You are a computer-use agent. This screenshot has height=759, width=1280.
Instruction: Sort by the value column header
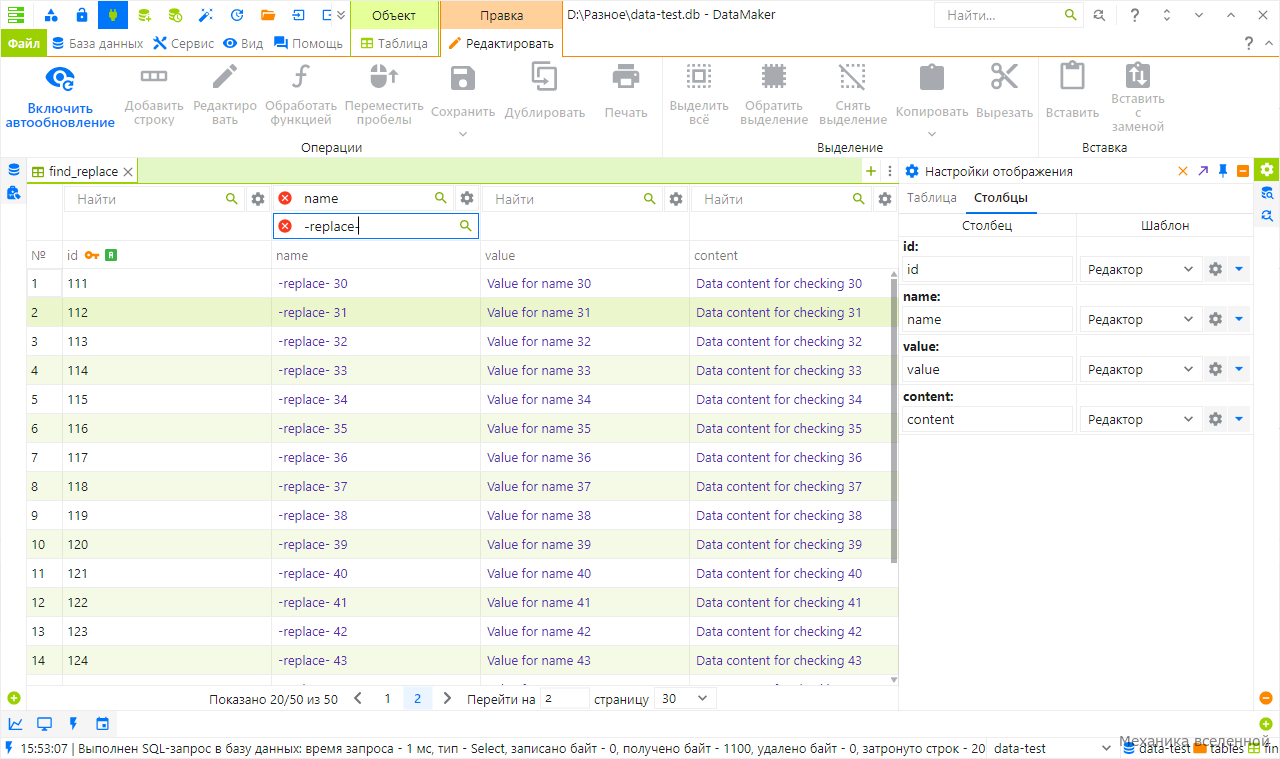click(x=585, y=256)
